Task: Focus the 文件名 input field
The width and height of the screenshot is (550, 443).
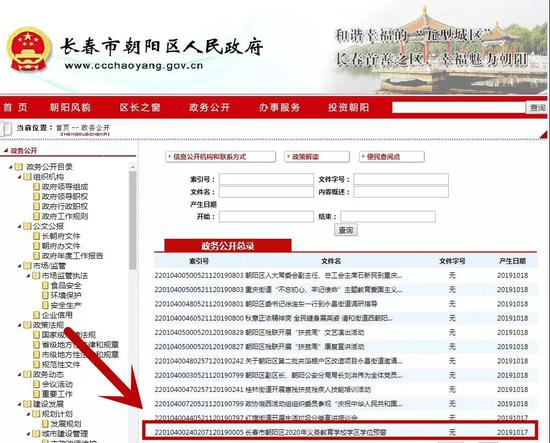Action: click(x=266, y=192)
